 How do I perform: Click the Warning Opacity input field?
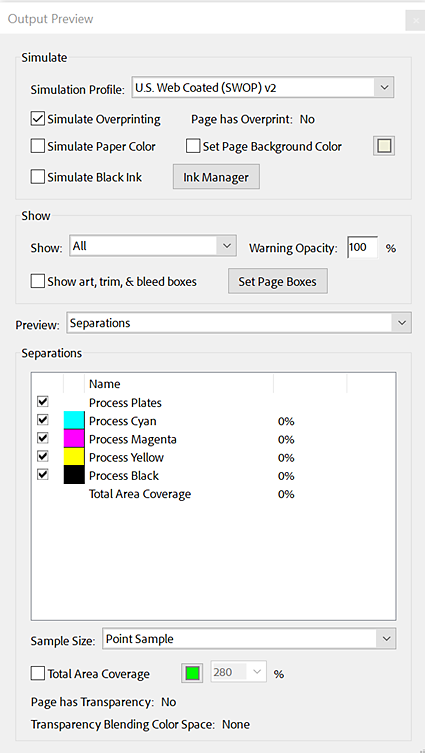pyautogui.click(x=363, y=247)
